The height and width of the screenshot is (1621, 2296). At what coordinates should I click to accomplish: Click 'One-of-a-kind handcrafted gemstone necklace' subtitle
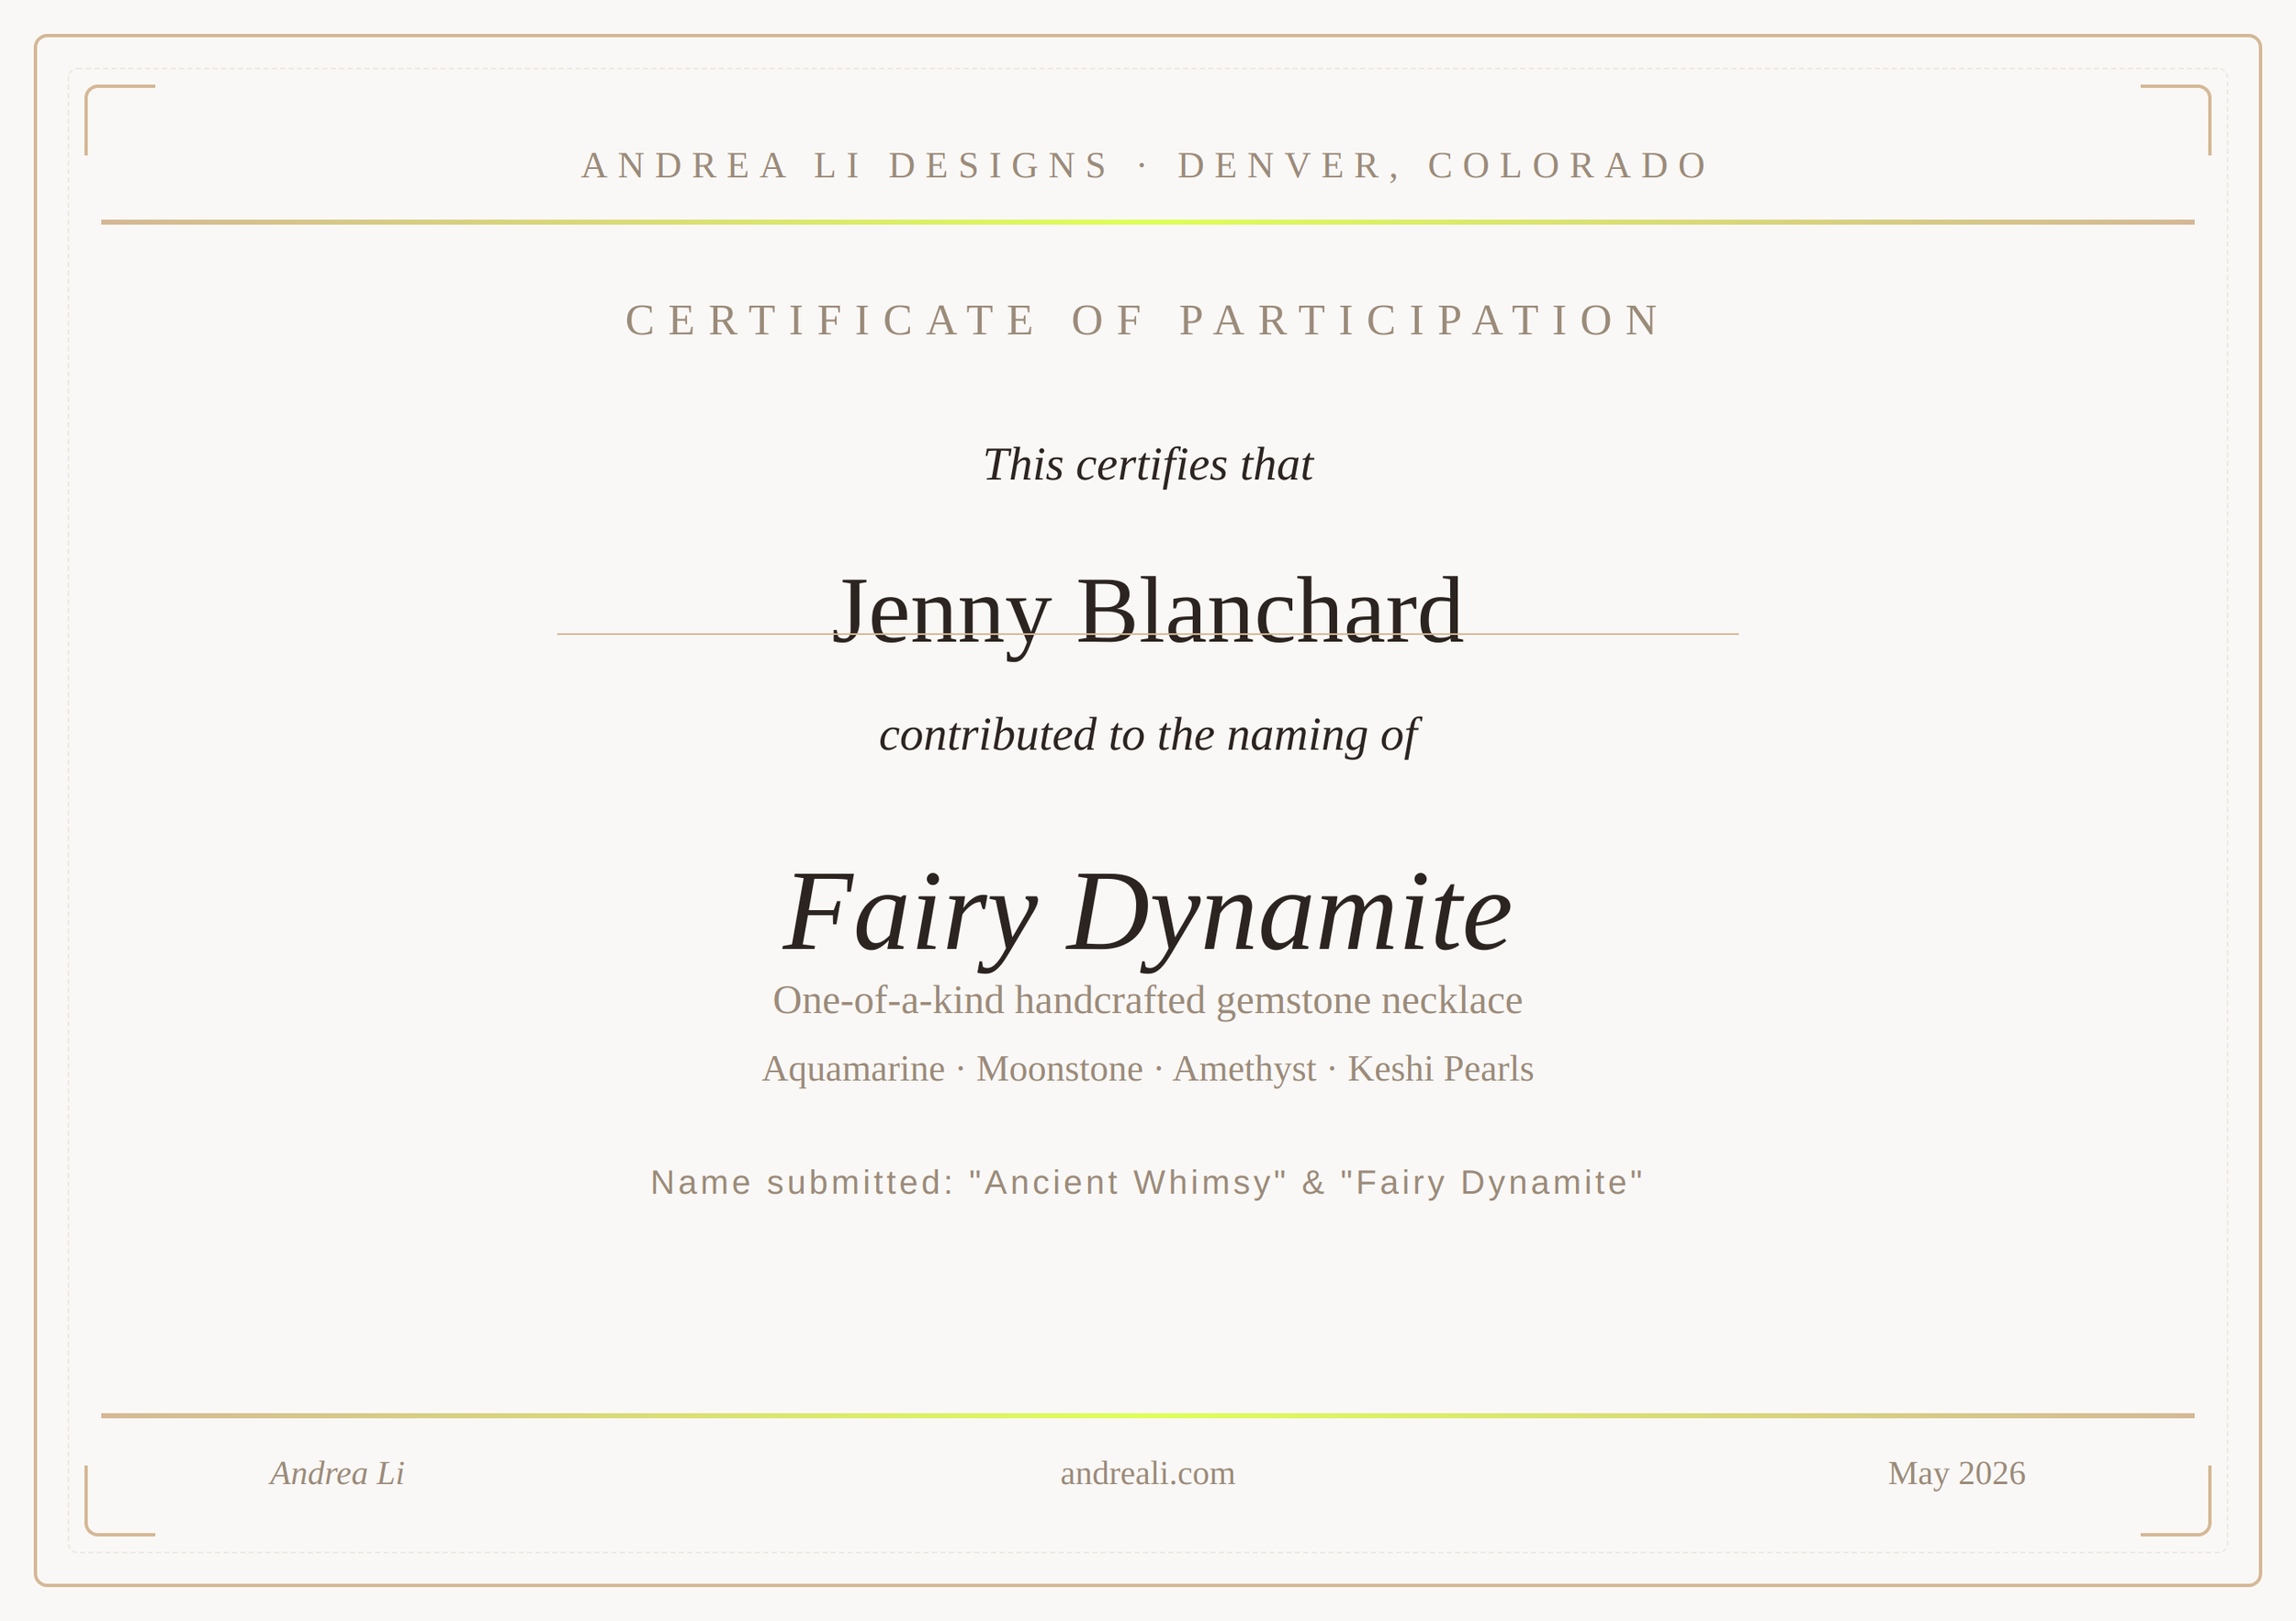coord(1147,1001)
